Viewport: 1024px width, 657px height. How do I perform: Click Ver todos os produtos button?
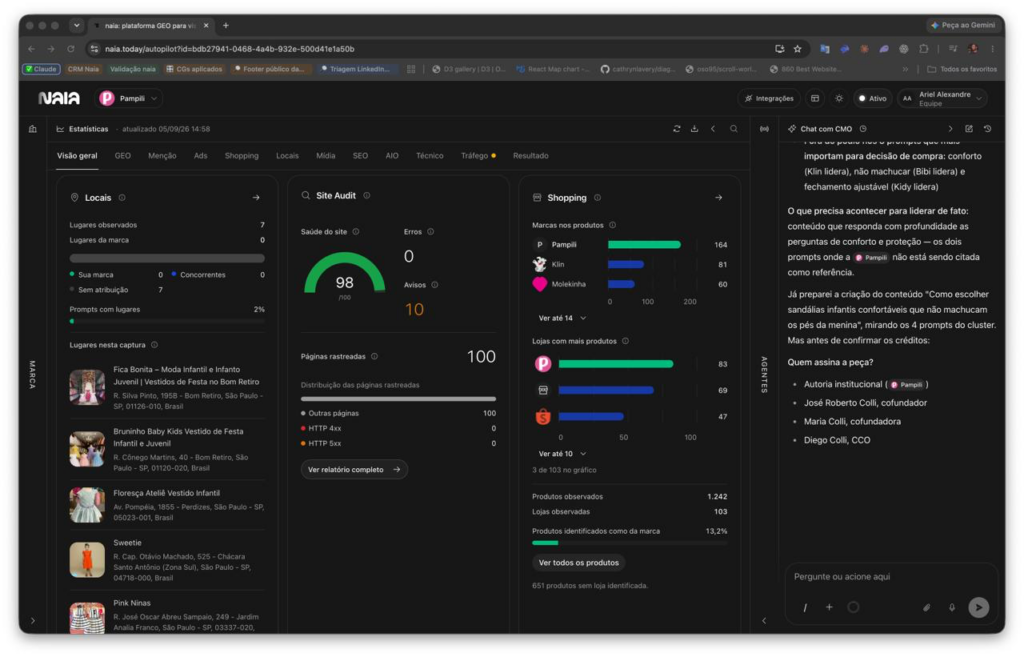[579, 562]
